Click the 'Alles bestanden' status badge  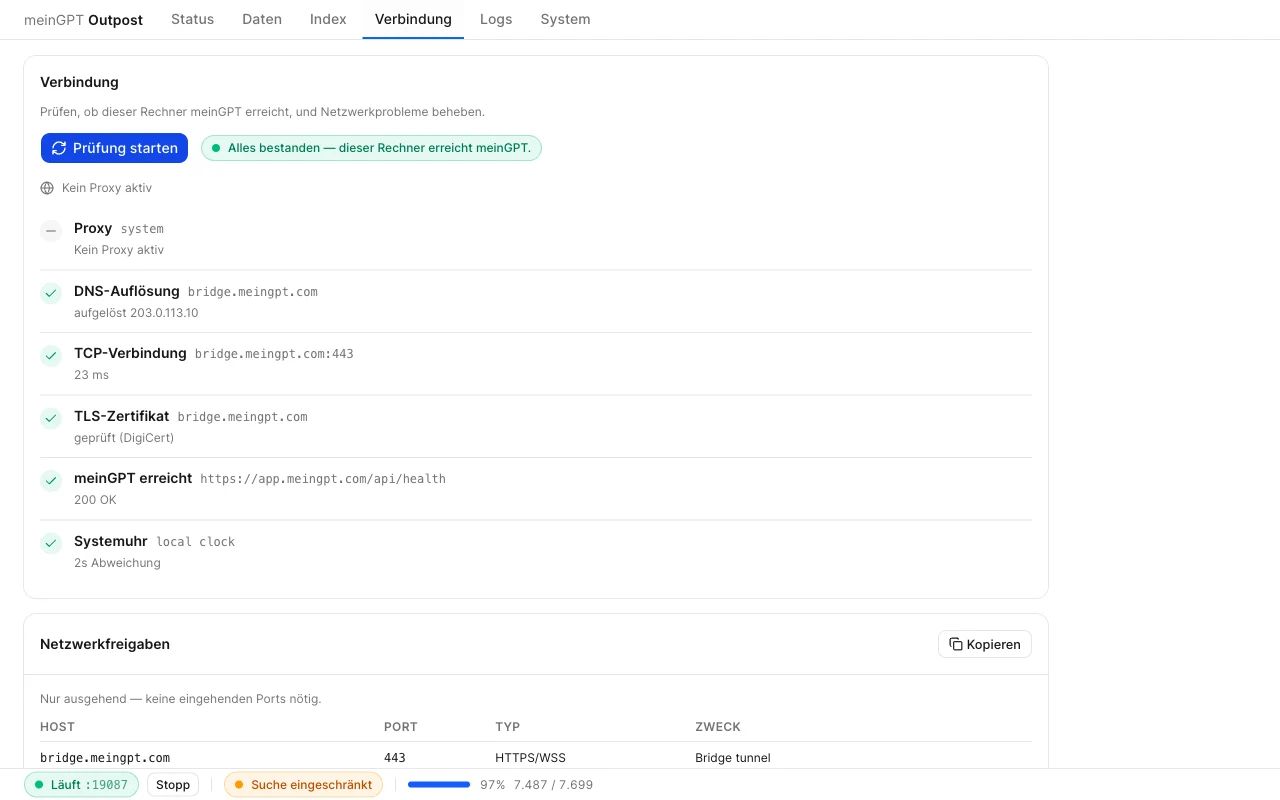[x=371, y=148]
